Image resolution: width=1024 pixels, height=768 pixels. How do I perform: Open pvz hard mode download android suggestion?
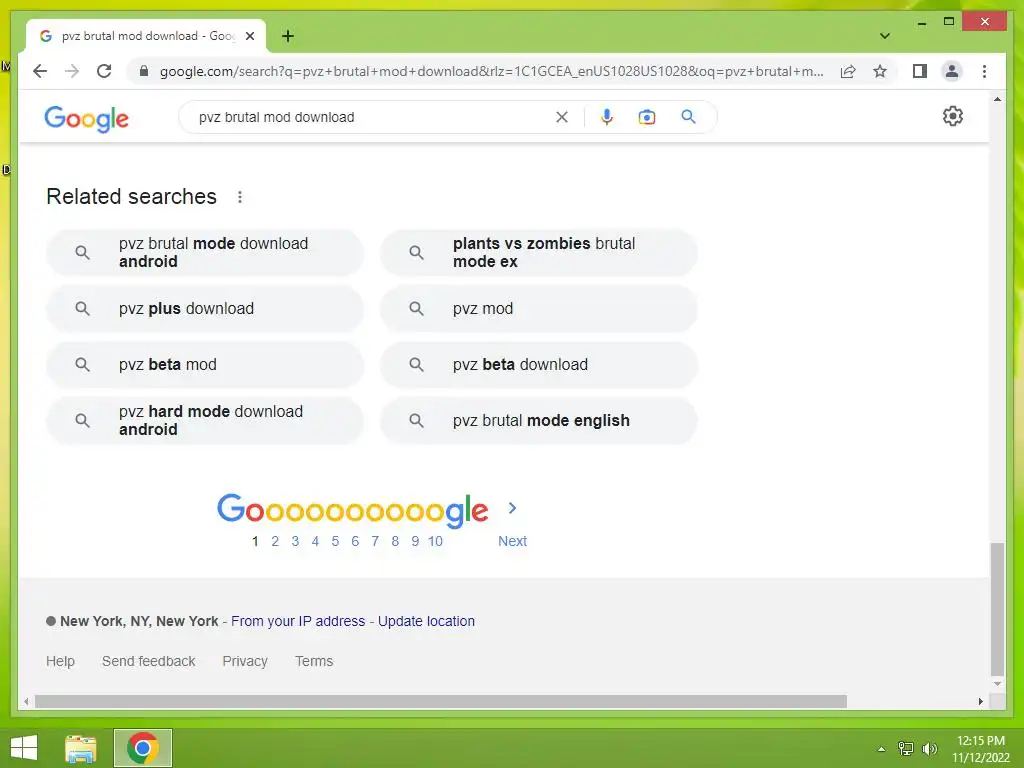[x=204, y=421]
